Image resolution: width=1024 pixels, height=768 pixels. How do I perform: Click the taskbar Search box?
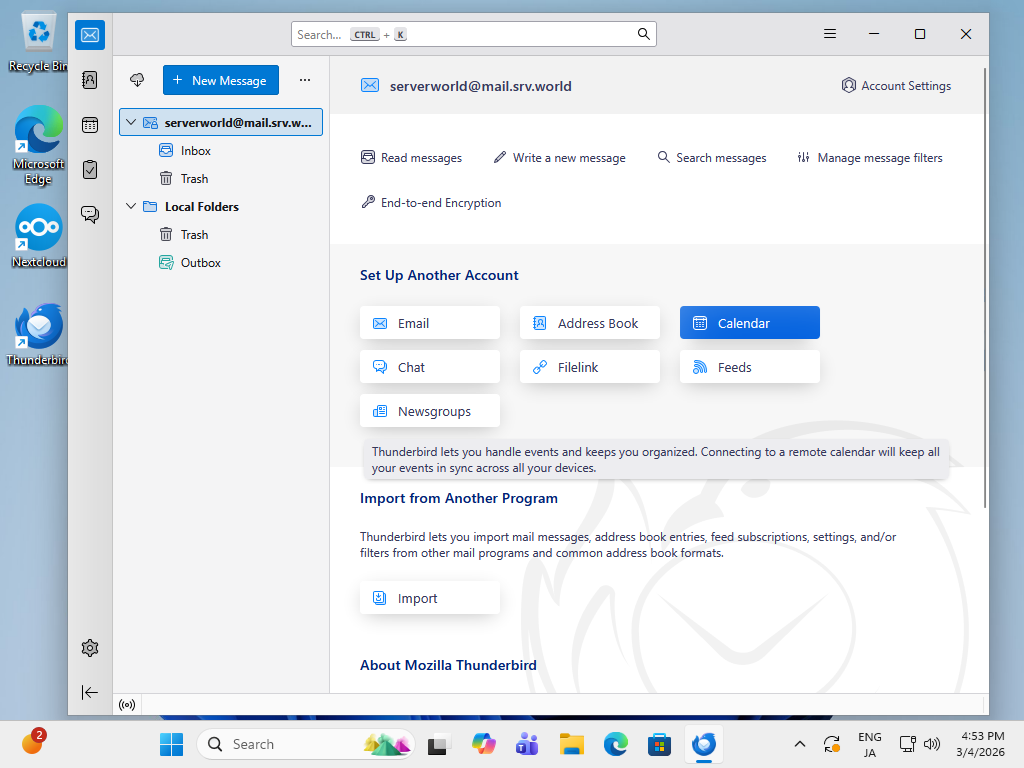point(306,744)
